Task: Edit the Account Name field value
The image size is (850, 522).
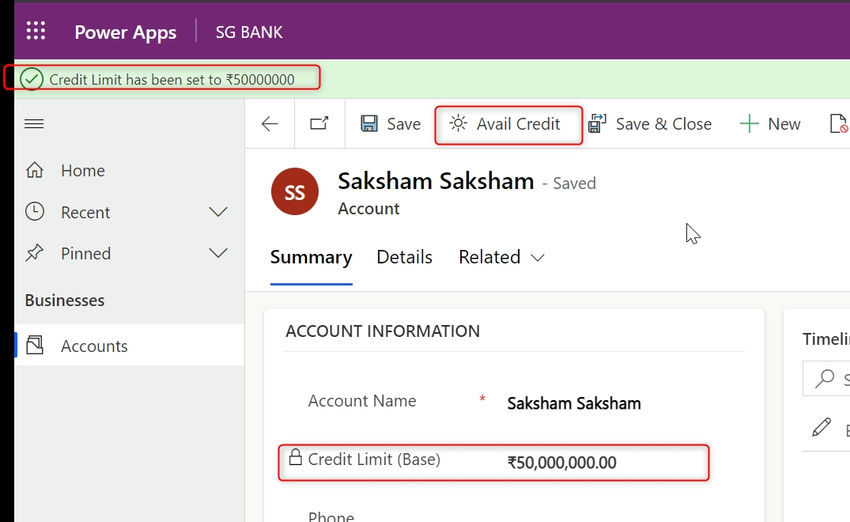Action: coord(574,403)
